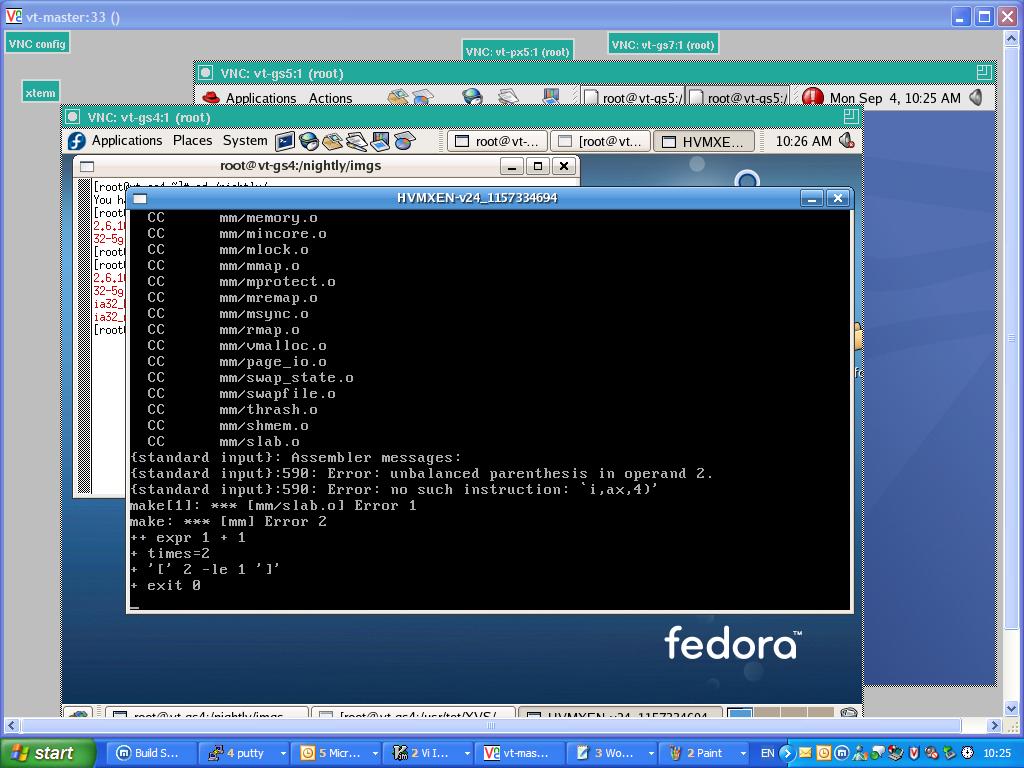Open the terminal launcher icon in Fedora panel
This screenshot has height=768, width=1024.
pos(285,141)
